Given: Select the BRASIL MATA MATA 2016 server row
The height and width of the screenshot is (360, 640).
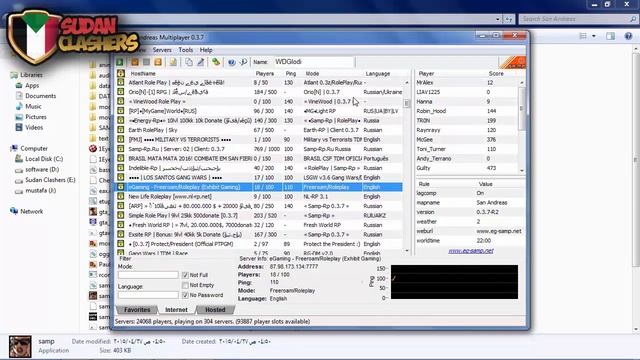Looking at the screenshot, I should click(260, 158).
